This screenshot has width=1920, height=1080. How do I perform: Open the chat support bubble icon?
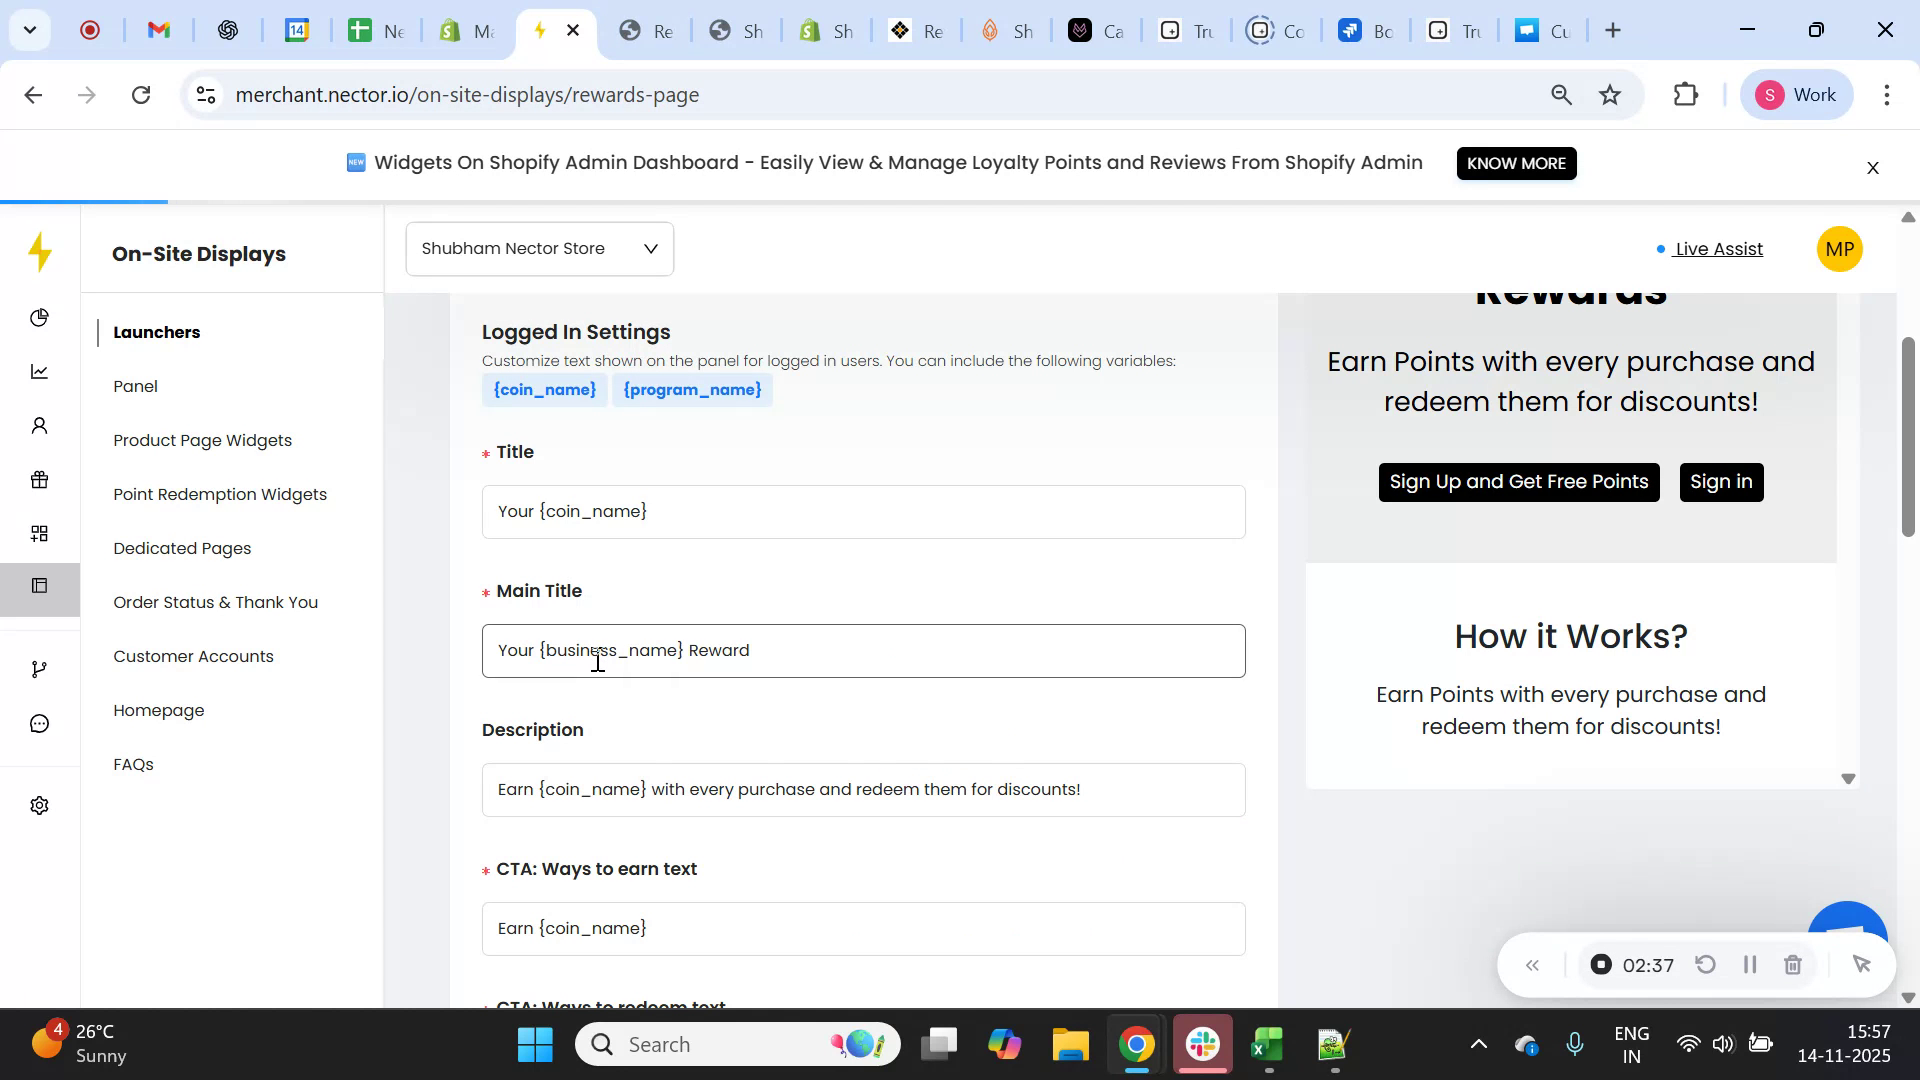pyautogui.click(x=40, y=723)
